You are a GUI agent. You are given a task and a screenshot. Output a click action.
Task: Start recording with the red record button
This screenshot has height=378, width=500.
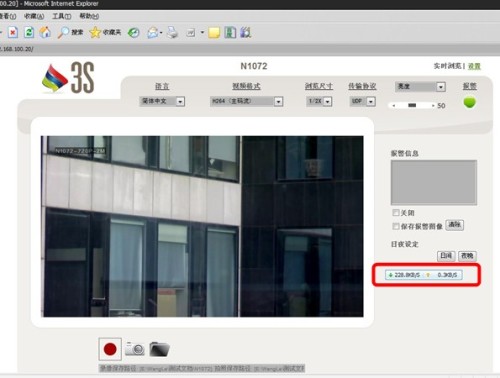110,349
